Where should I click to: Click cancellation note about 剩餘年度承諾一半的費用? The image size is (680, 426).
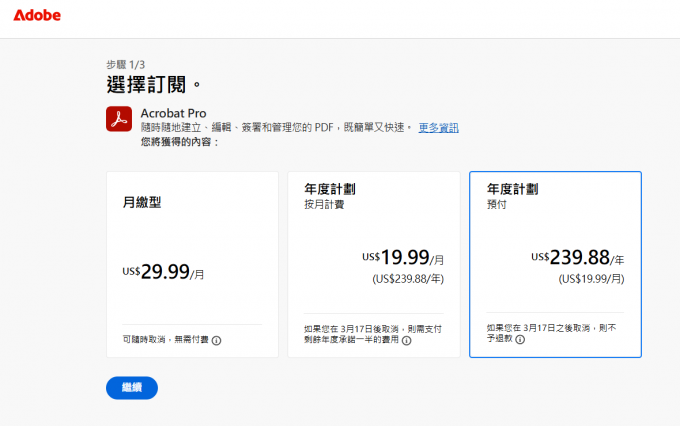point(373,334)
